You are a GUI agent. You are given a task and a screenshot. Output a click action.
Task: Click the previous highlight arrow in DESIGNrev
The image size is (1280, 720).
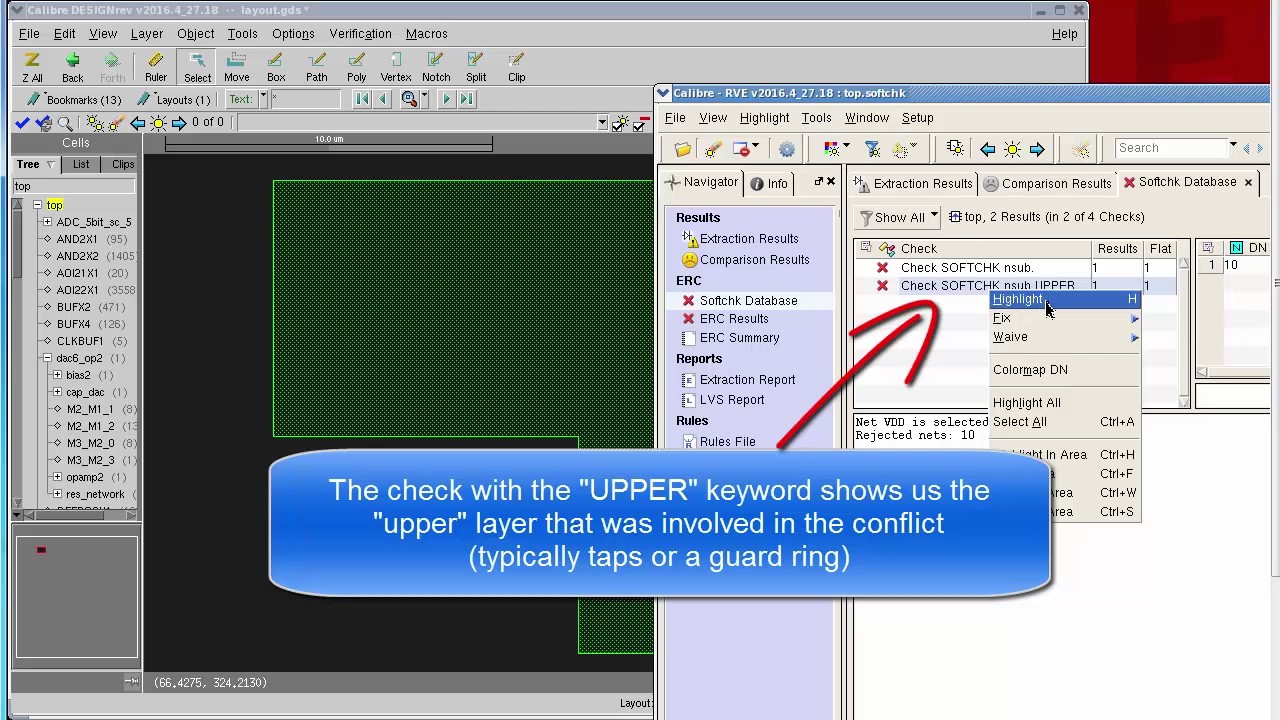[138, 123]
